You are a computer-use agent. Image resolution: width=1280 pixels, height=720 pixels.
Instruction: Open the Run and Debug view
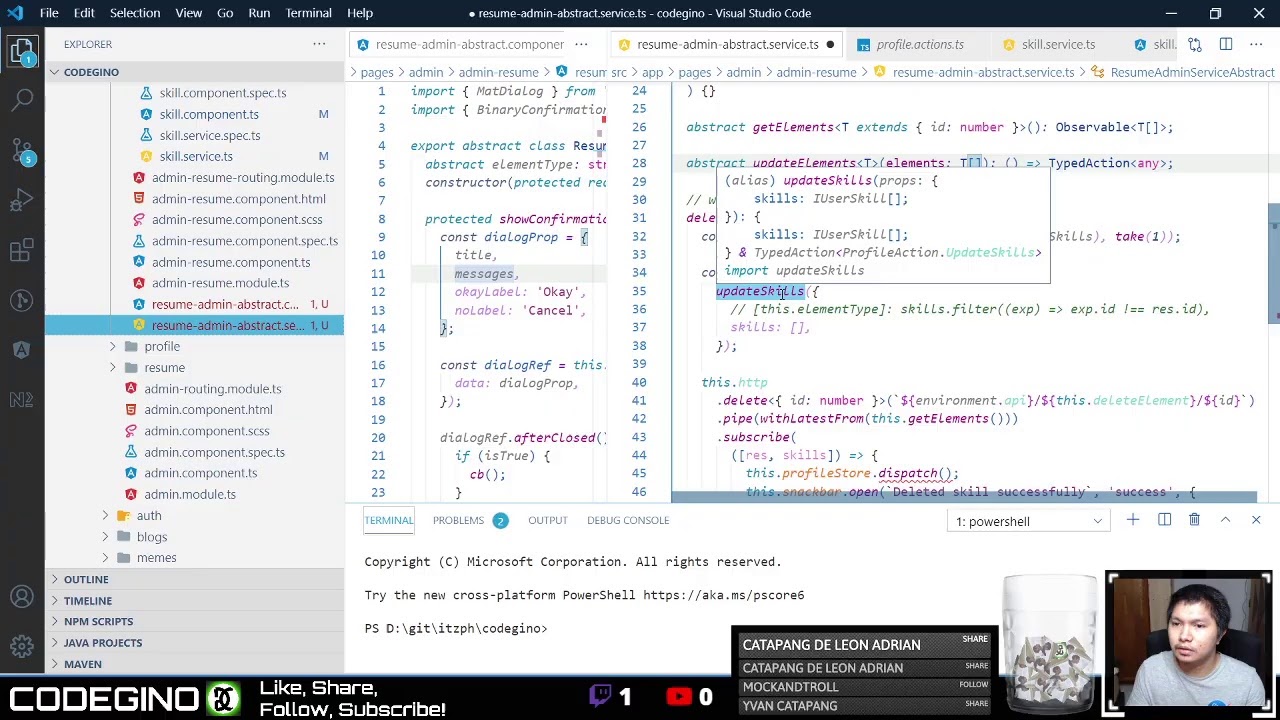pyautogui.click(x=22, y=200)
